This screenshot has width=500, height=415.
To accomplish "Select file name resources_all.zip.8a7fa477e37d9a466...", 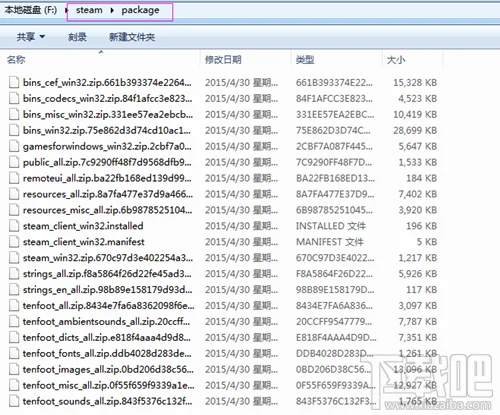I will pyautogui.click(x=108, y=194).
